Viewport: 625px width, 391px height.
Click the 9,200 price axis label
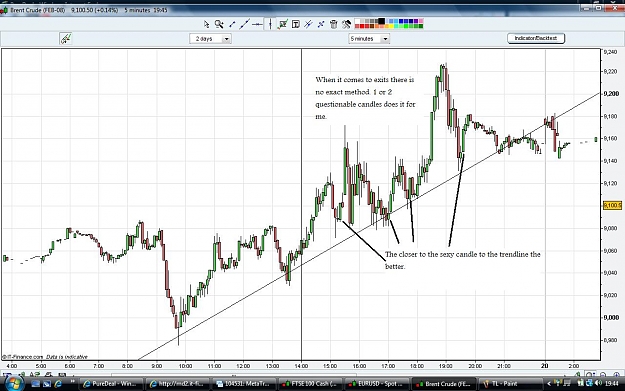click(611, 94)
